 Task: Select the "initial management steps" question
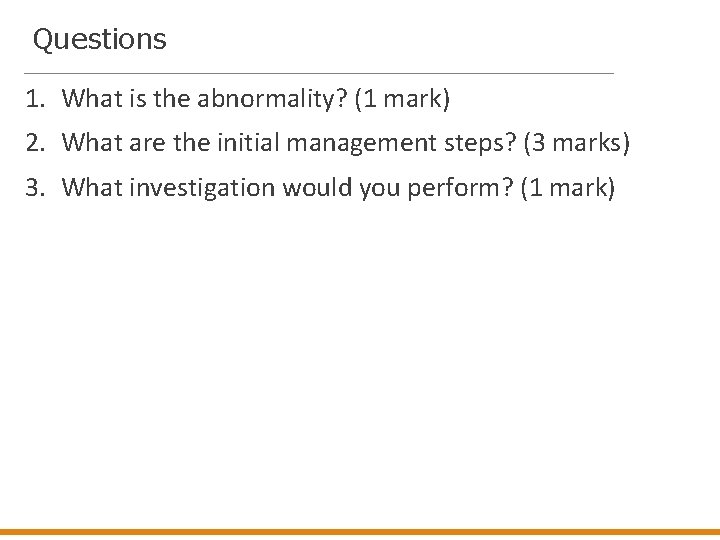345,143
